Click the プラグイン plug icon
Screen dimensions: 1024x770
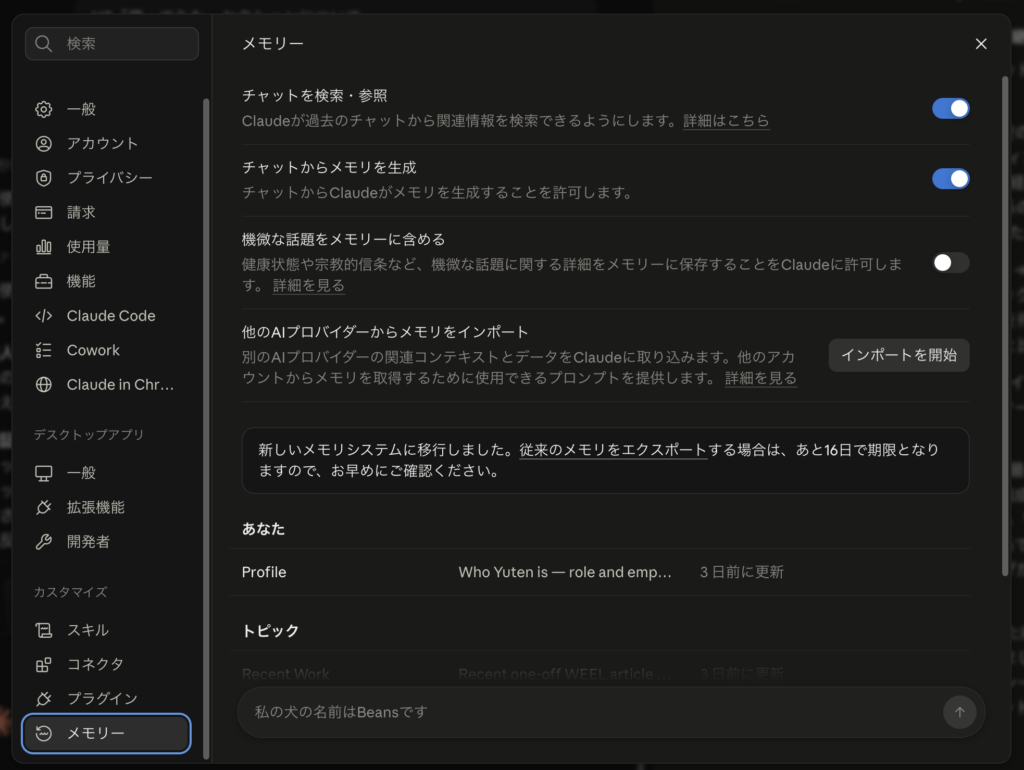[44, 699]
